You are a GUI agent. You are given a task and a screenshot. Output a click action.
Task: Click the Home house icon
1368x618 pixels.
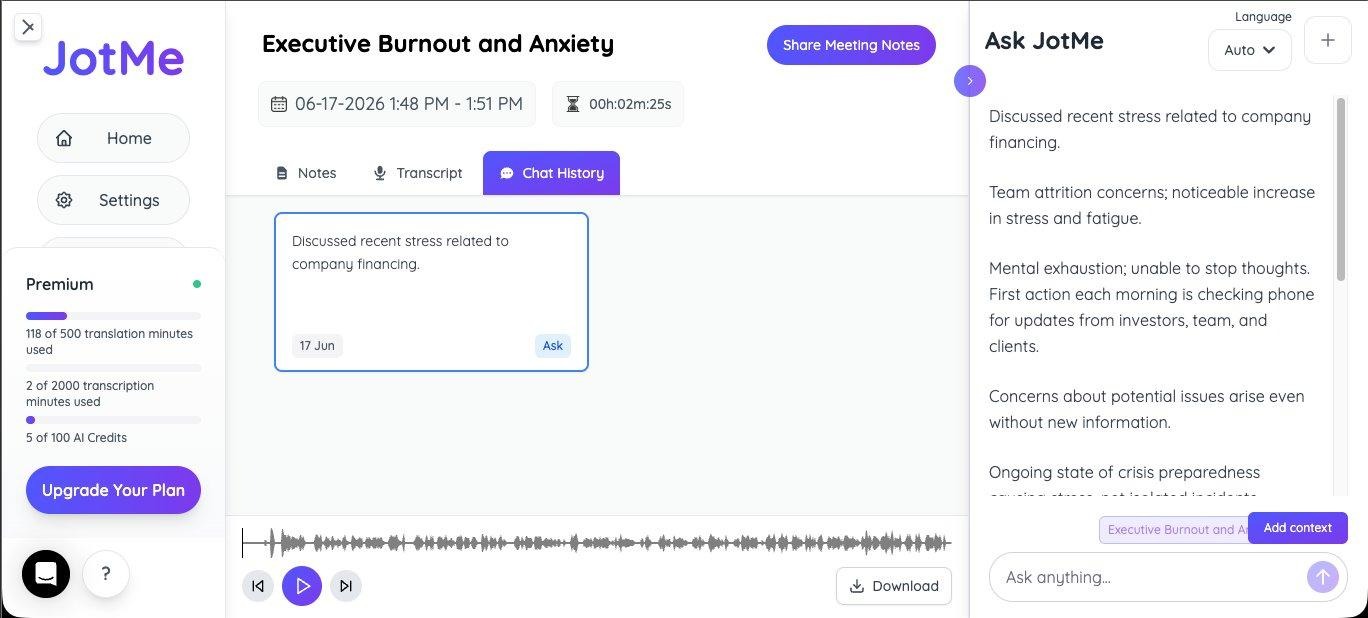tap(64, 138)
